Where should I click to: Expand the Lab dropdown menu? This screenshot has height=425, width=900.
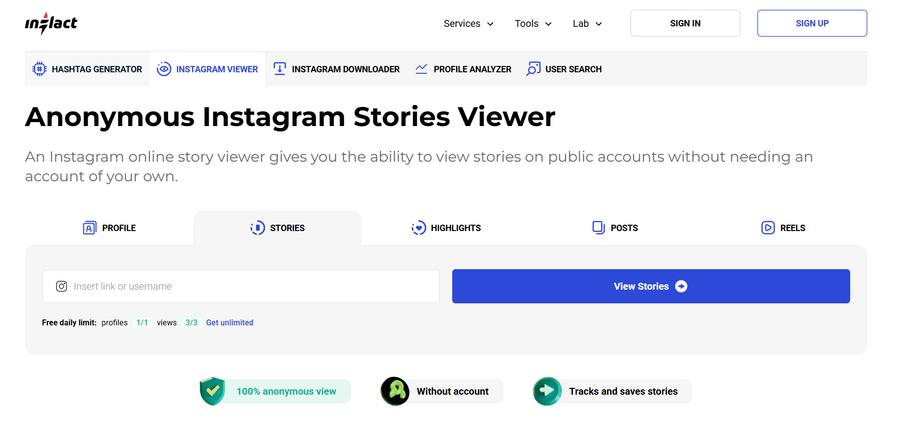click(x=587, y=23)
